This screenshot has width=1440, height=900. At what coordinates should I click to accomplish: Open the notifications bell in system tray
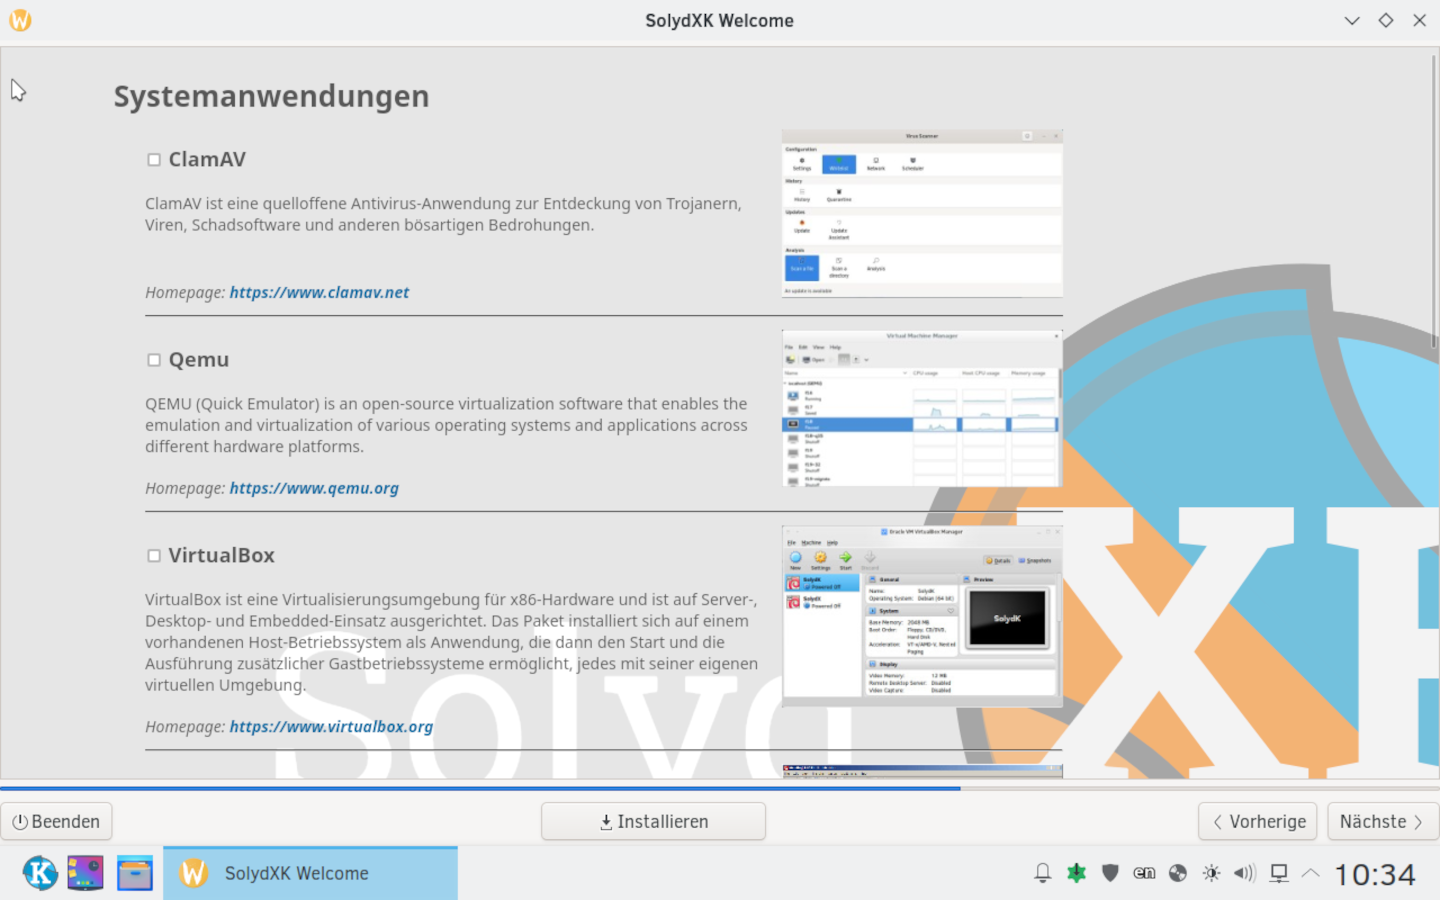(1042, 873)
